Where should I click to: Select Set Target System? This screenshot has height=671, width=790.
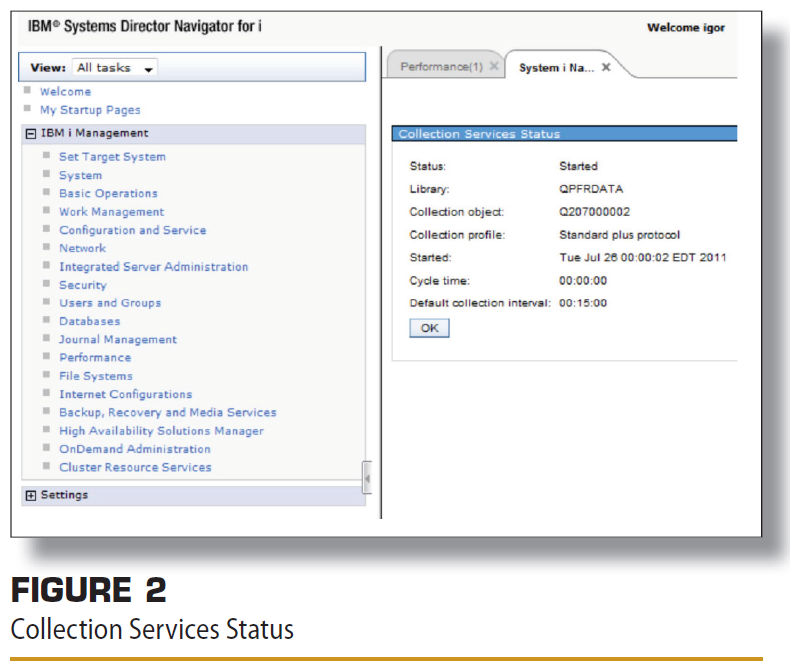tap(112, 157)
